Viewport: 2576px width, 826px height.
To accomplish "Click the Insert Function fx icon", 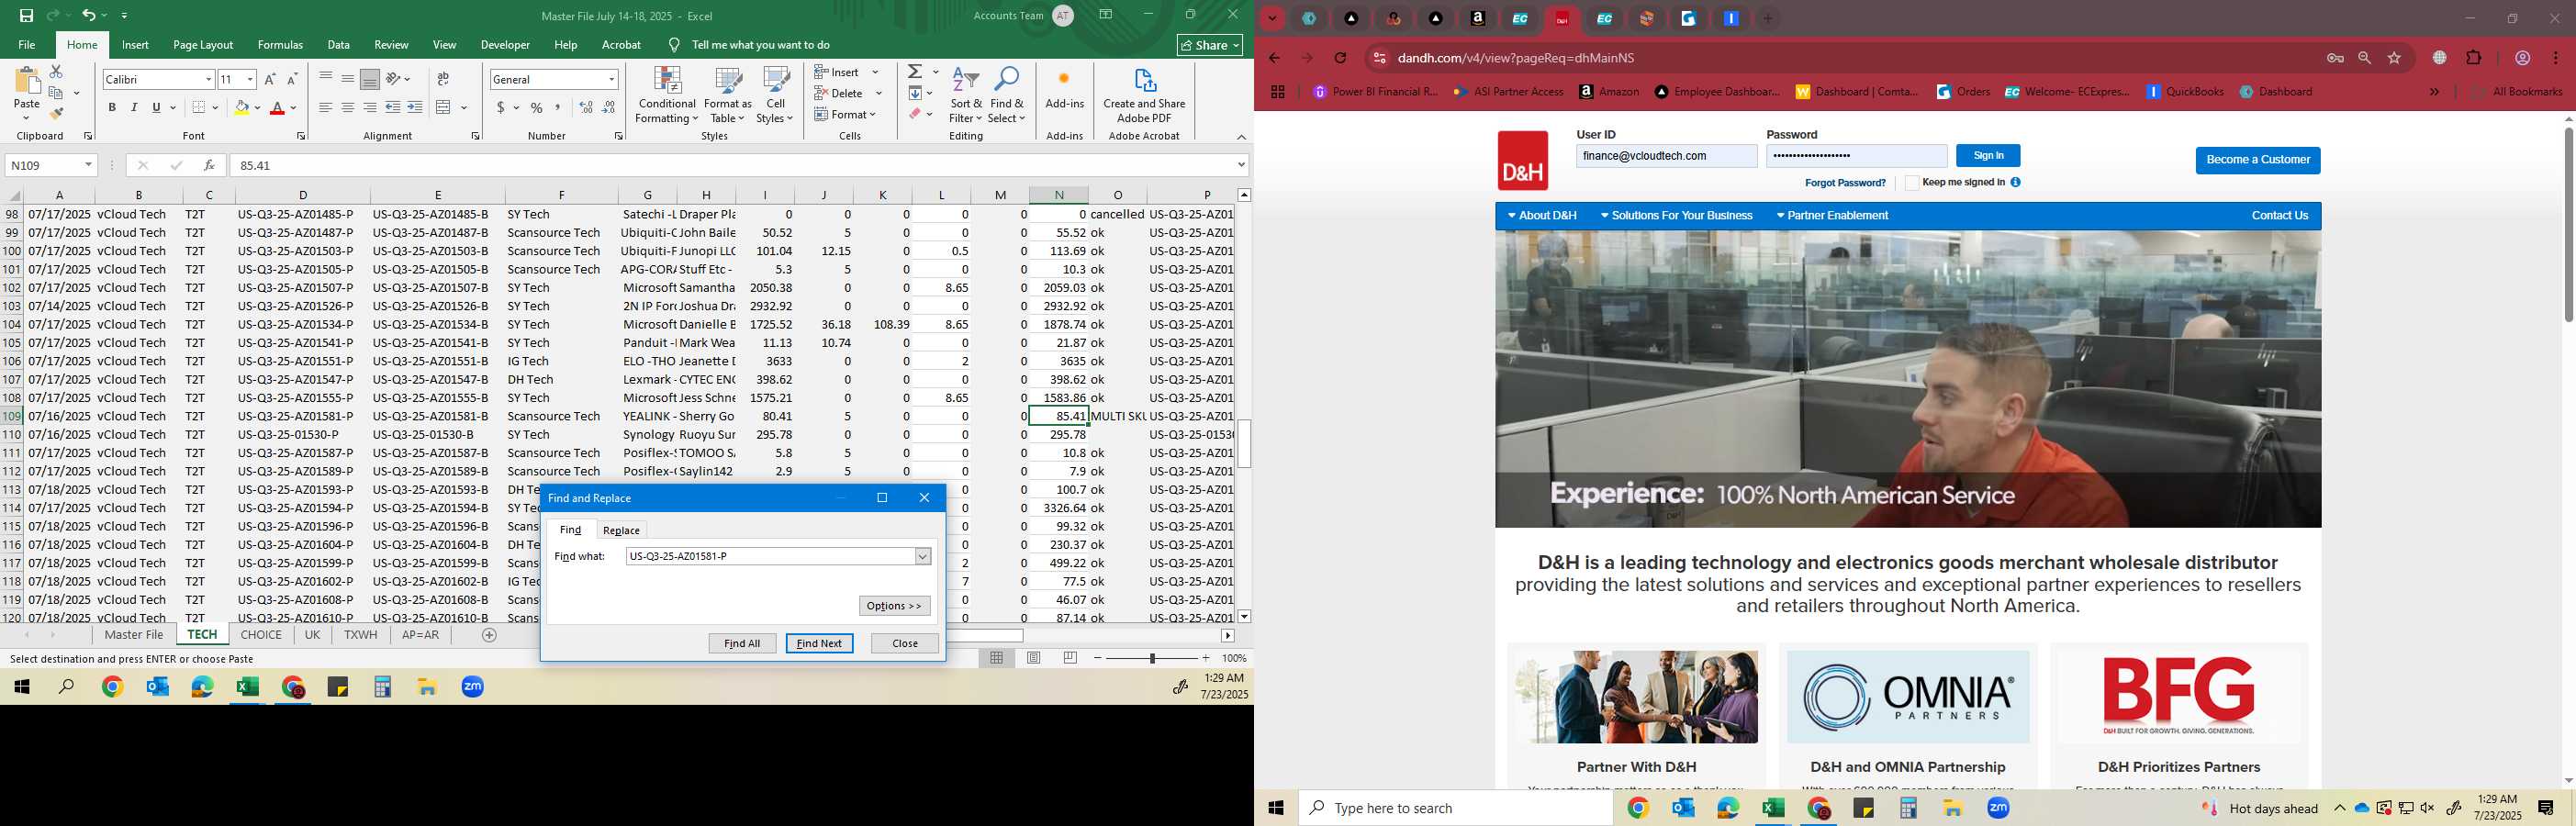I will 208,165.
